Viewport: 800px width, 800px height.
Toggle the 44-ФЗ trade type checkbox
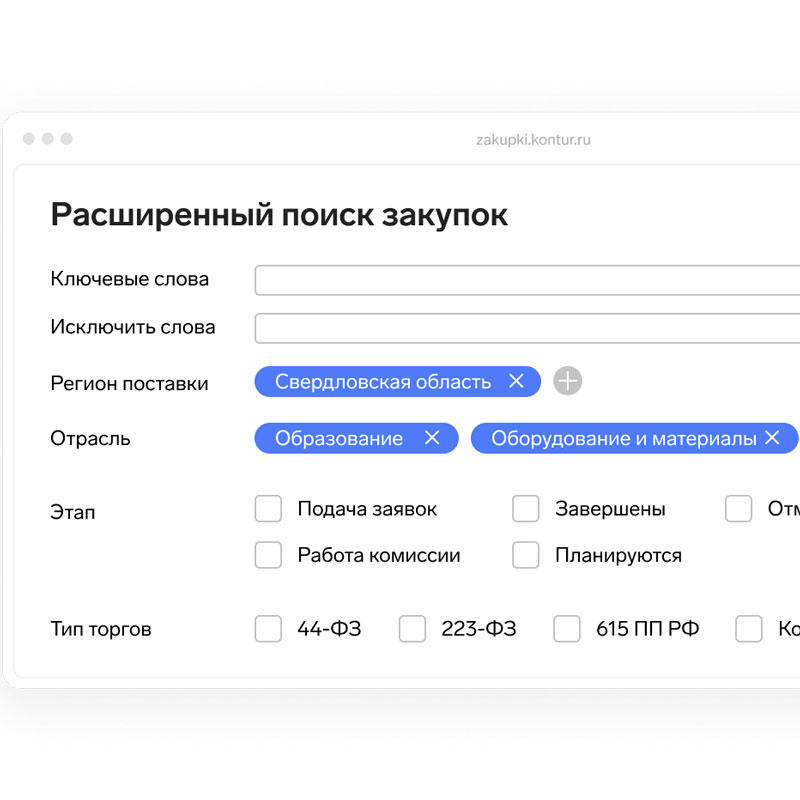[268, 629]
